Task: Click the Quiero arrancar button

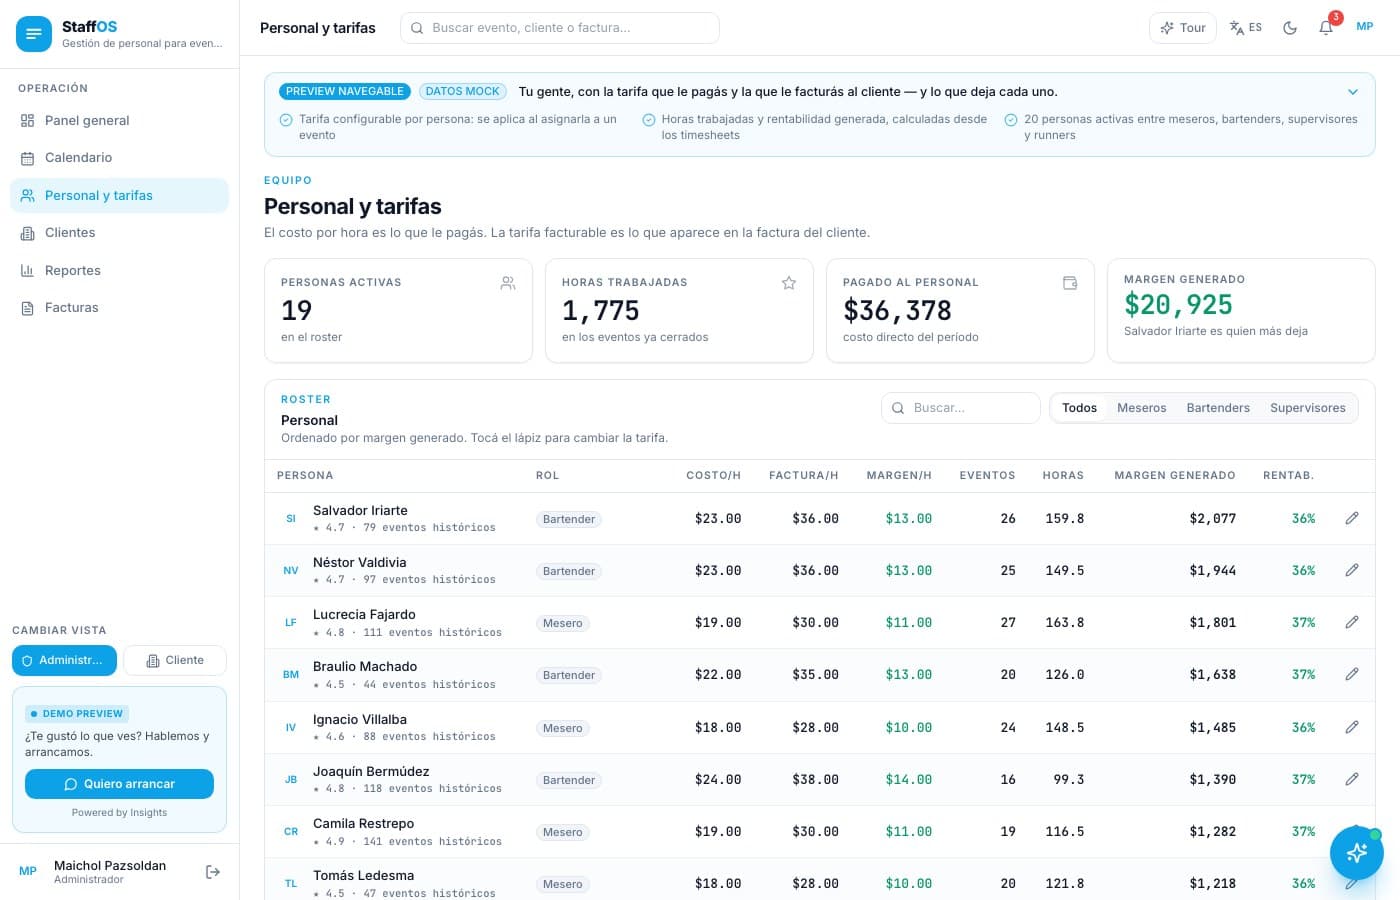Action: coord(119,784)
